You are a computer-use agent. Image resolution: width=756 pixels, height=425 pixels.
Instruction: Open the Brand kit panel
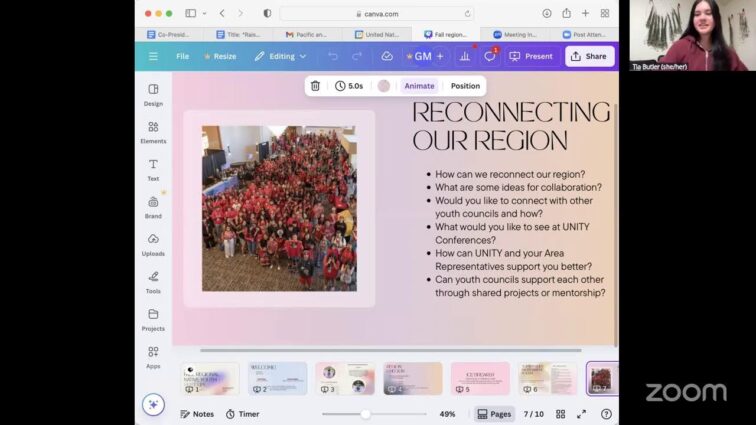tap(153, 208)
